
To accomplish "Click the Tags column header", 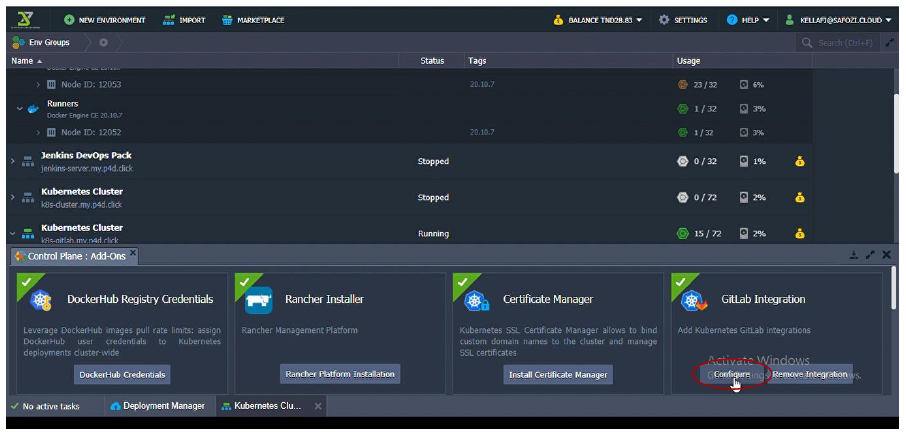I will [x=477, y=61].
